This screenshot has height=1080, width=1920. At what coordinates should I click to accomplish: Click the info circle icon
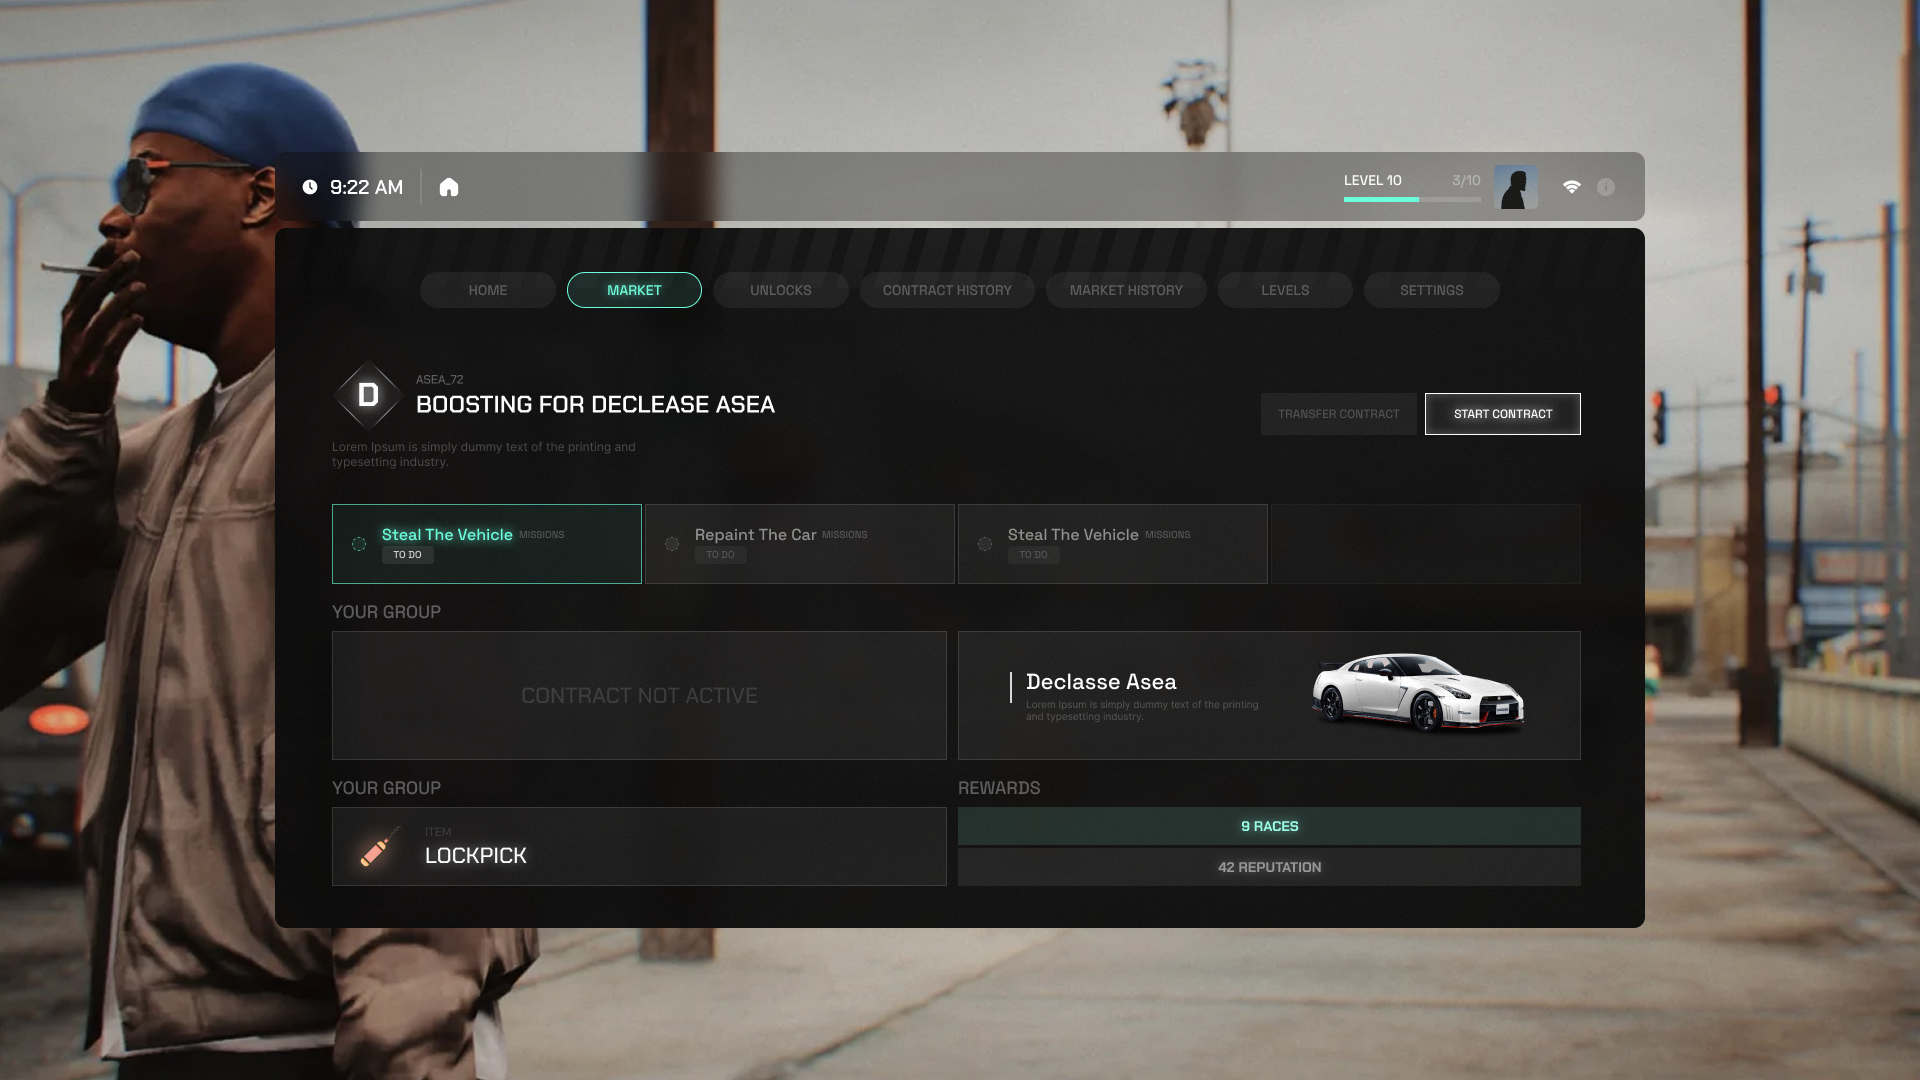pyautogui.click(x=1605, y=187)
